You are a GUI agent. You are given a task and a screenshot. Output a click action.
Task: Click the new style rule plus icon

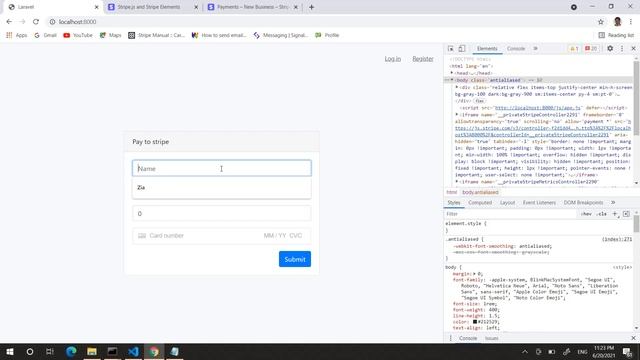click(x=615, y=214)
